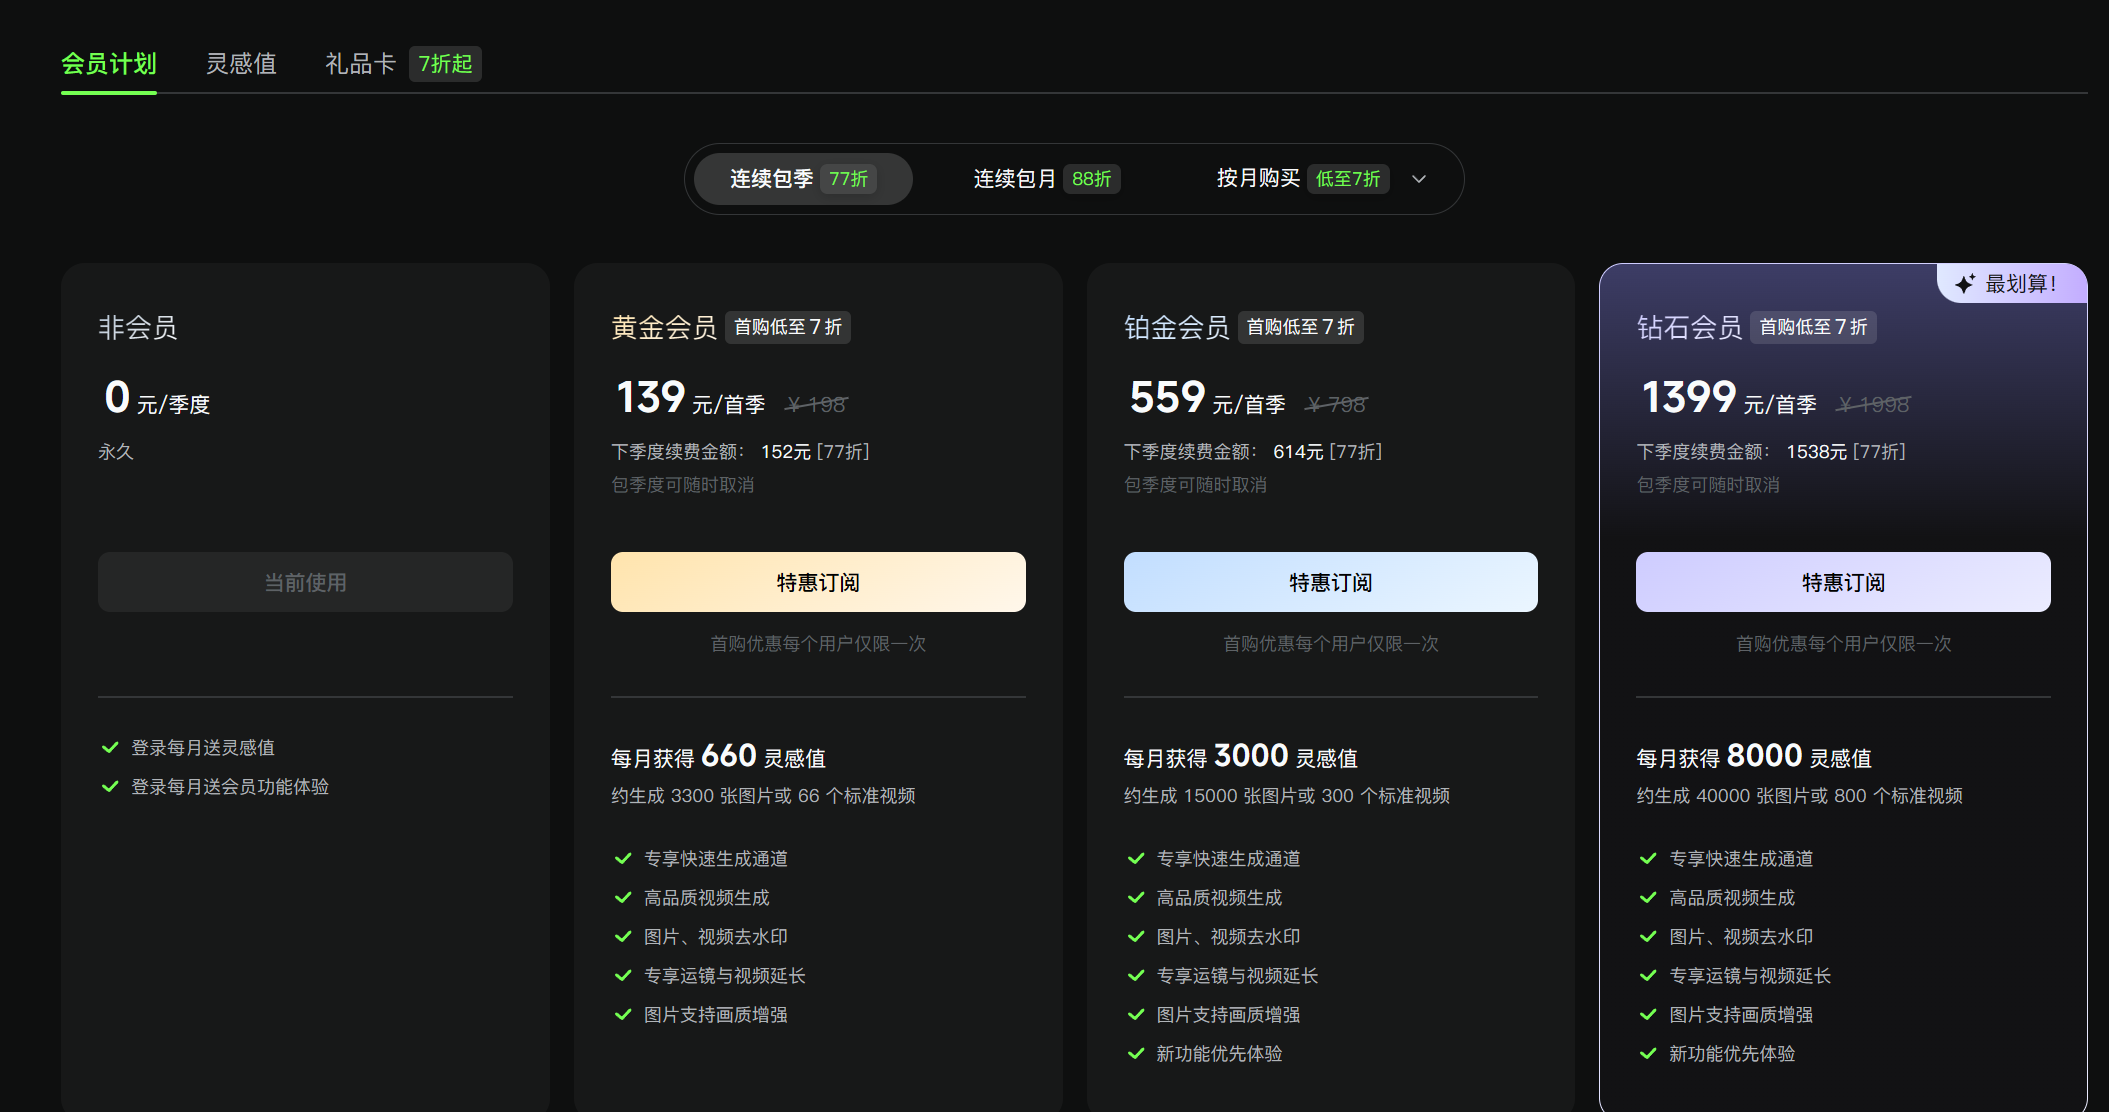Click 每月获得 3000 灵感值 text
2109x1112 pixels.
(x=1241, y=757)
